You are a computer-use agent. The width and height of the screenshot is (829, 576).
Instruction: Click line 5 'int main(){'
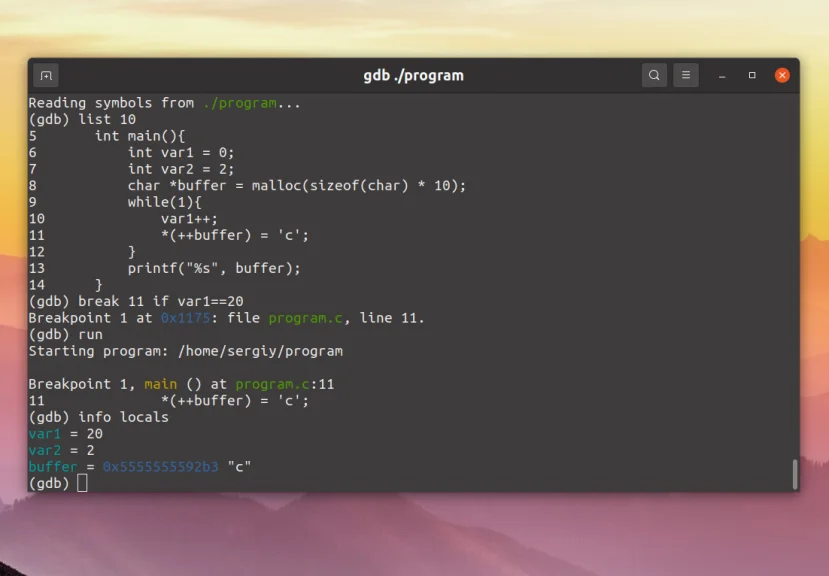[140, 136]
